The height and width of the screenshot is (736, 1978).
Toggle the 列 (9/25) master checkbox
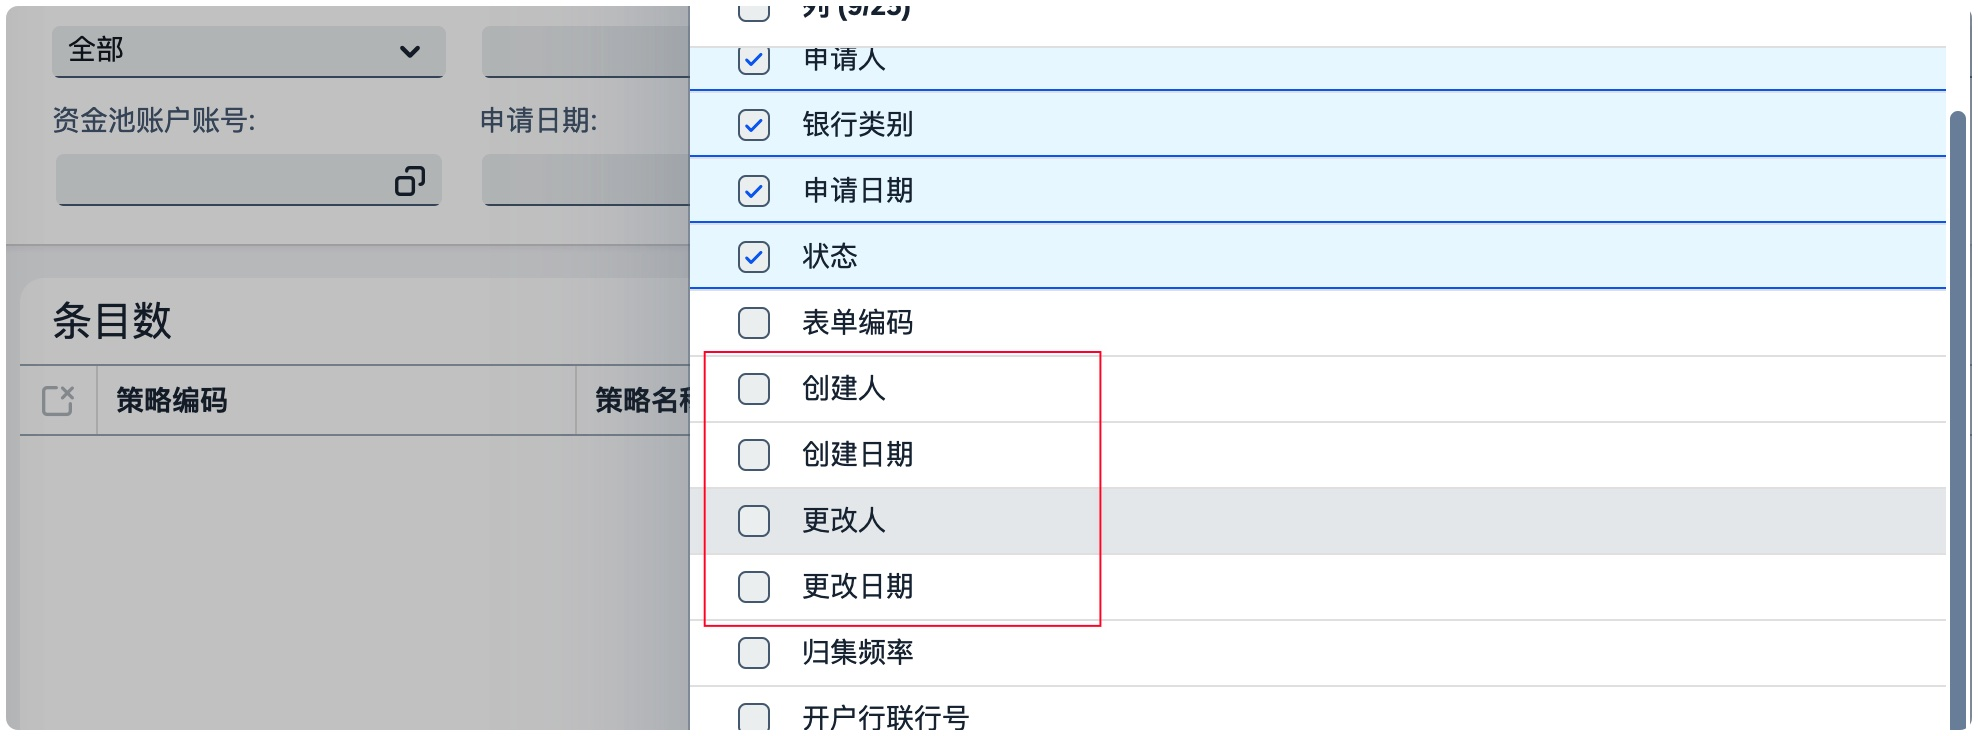pos(753,8)
